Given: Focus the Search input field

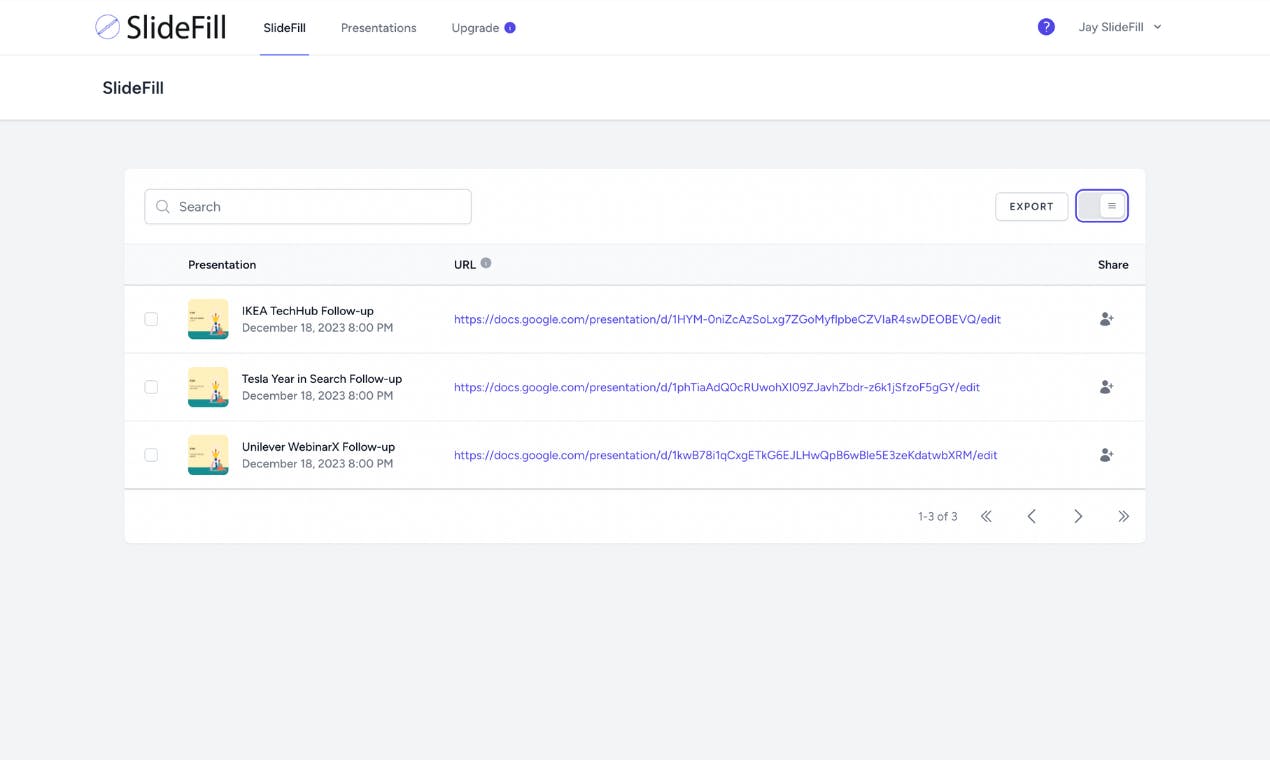Looking at the screenshot, I should point(308,207).
